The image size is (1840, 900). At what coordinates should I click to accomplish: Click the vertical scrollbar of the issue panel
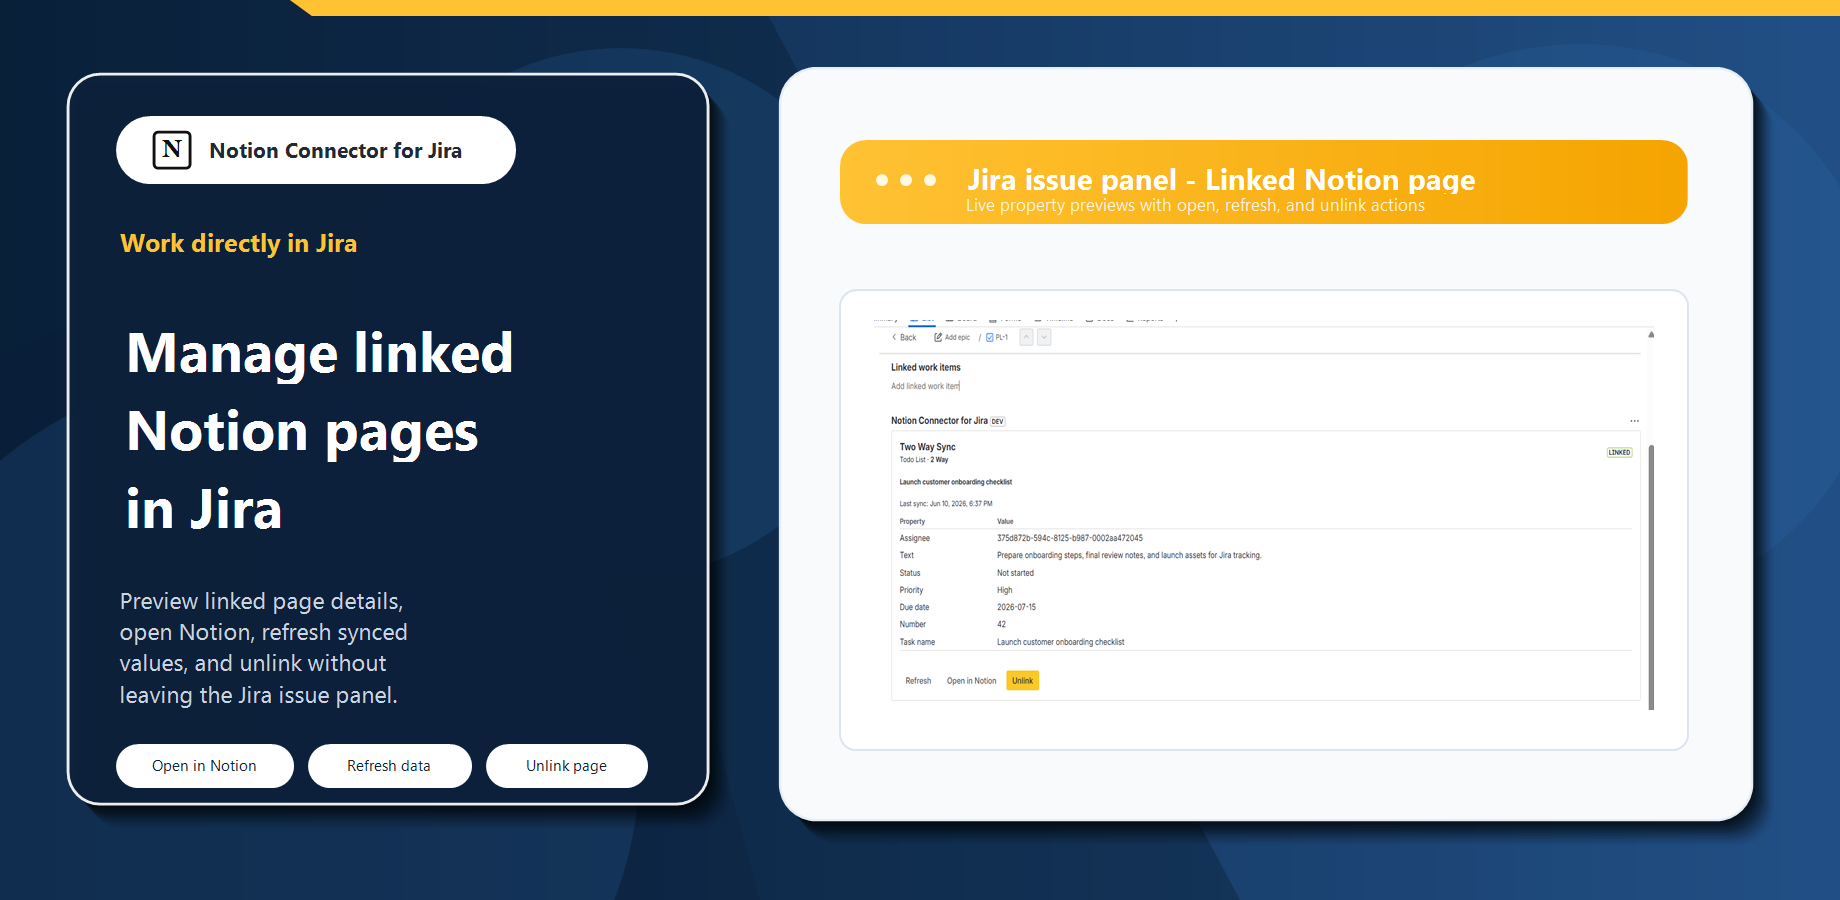[x=1651, y=577]
